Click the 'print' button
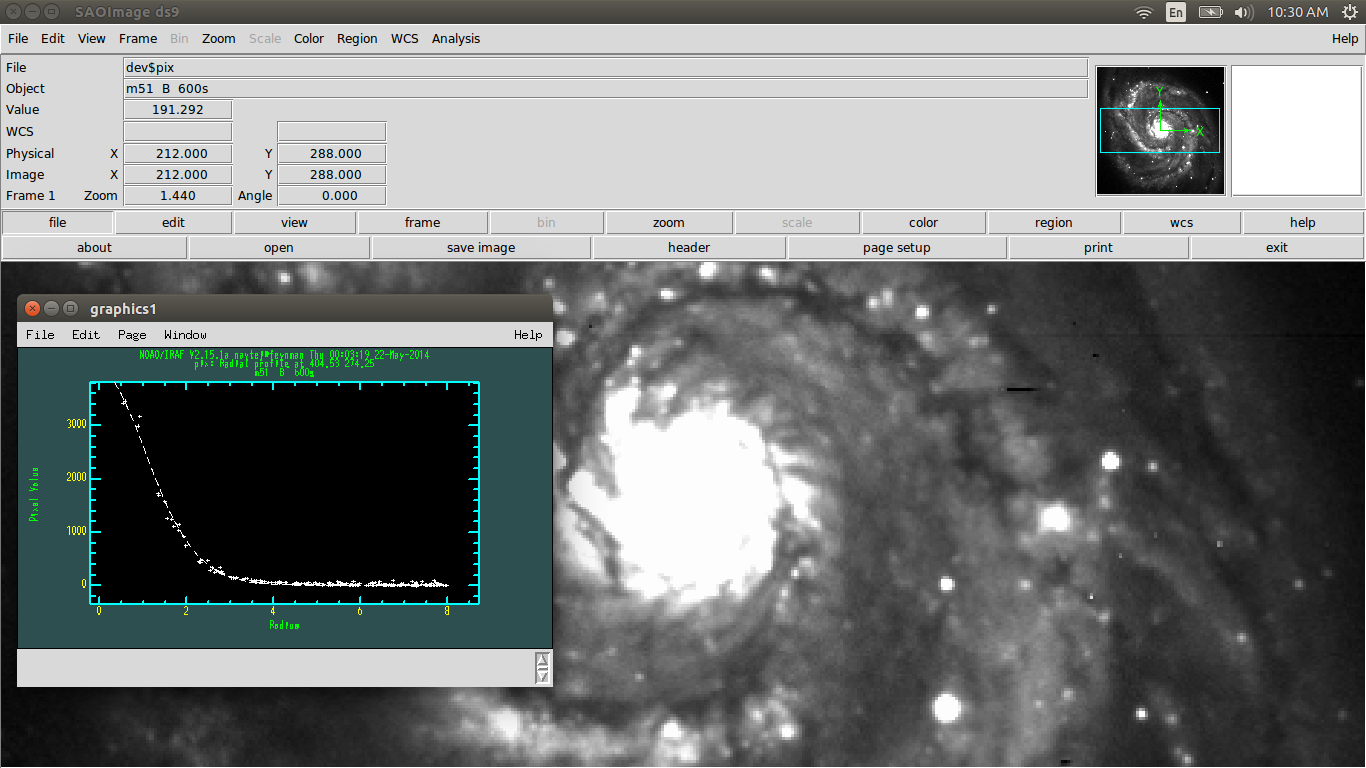1366x768 pixels. 1098,247
